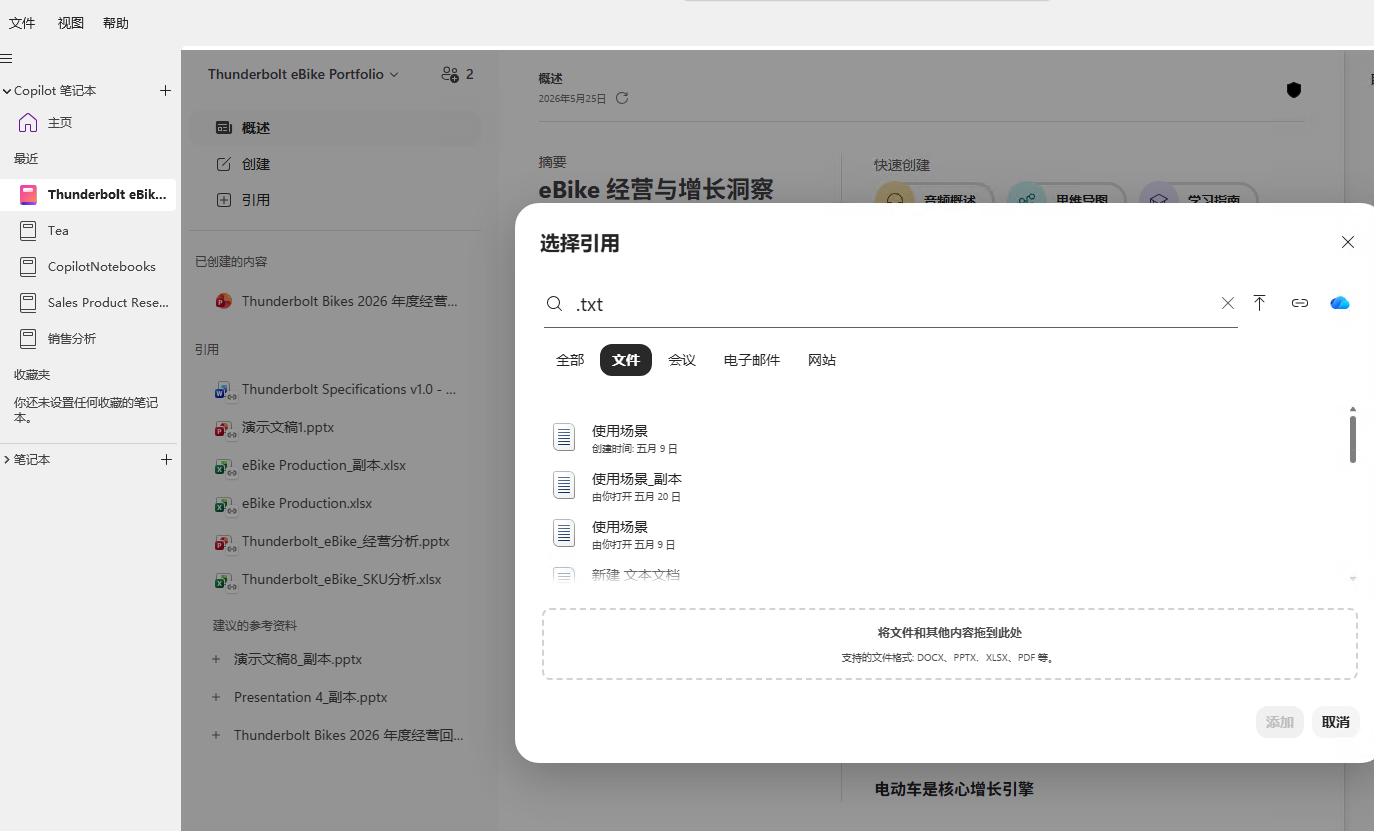This screenshot has width=1374, height=831.
Task: Select the 引用 navigation item
Action: (x=335, y=200)
